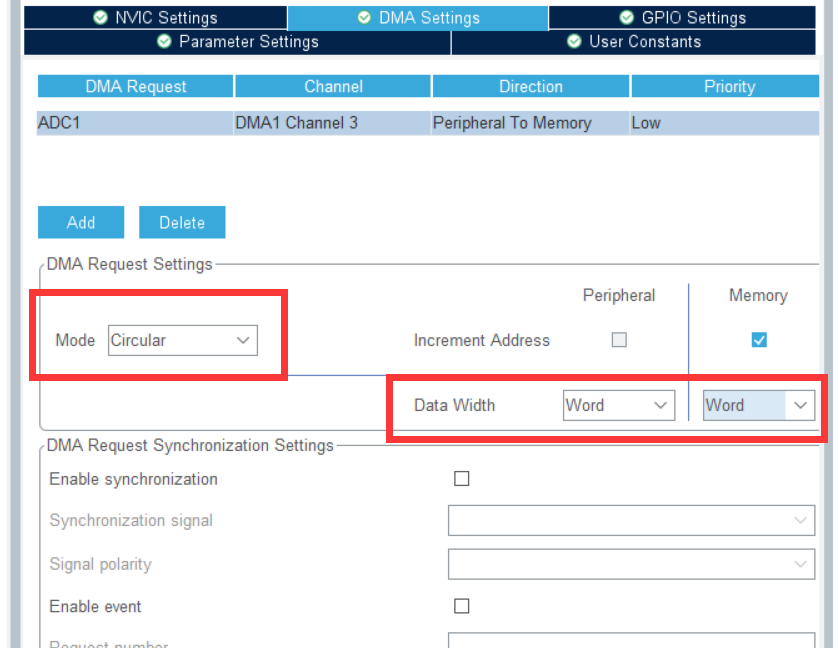The height and width of the screenshot is (648, 838).
Task: Select the ADC1 DMA request row
Action: coord(134,124)
